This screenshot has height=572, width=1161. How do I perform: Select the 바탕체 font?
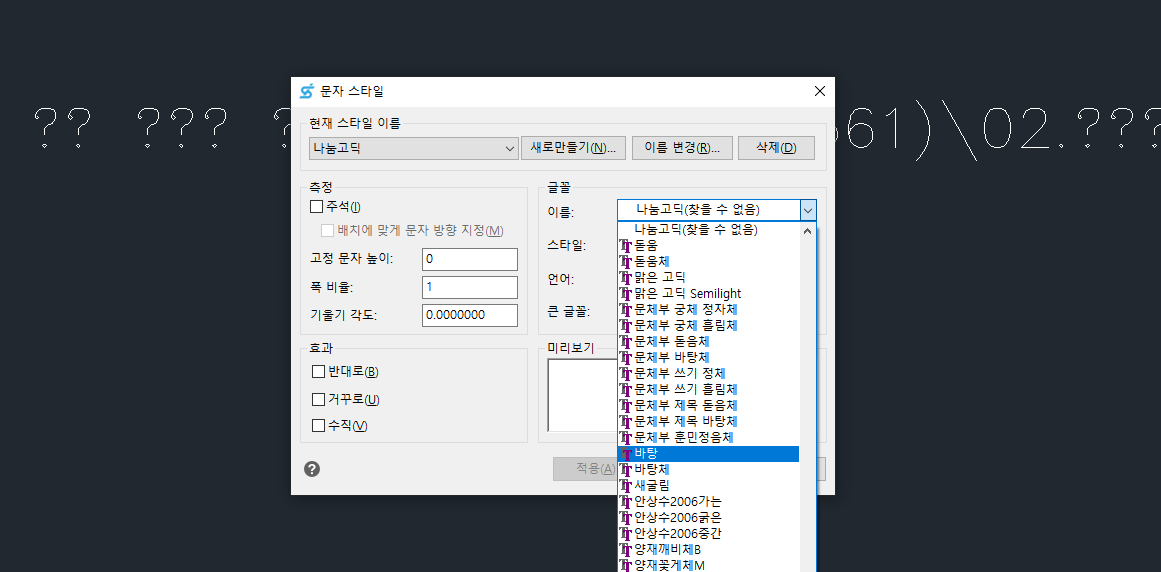(x=709, y=469)
